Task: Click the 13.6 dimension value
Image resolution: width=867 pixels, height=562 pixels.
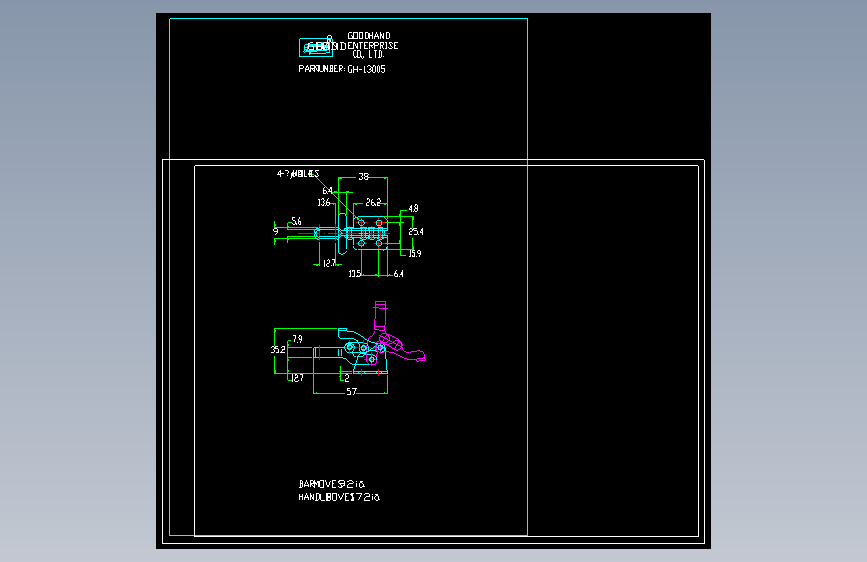Action: [324, 202]
